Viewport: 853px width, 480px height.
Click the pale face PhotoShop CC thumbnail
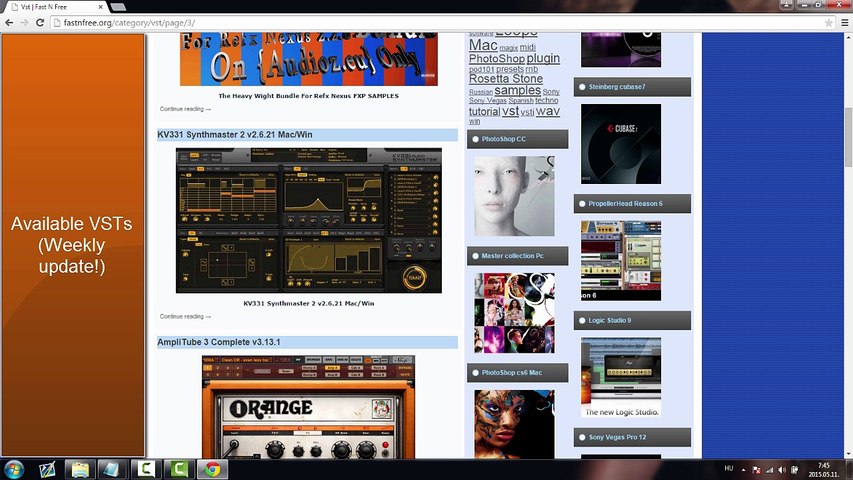pyautogui.click(x=514, y=196)
